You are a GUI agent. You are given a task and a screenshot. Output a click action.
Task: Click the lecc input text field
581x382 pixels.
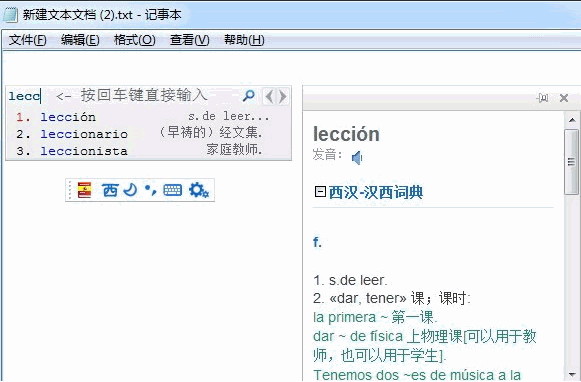pyautogui.click(x=25, y=96)
